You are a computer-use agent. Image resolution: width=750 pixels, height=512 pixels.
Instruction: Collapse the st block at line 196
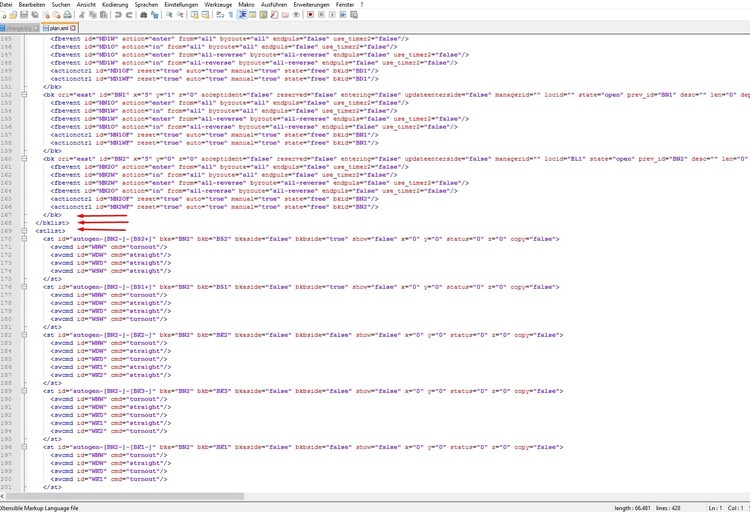click(x=24, y=447)
